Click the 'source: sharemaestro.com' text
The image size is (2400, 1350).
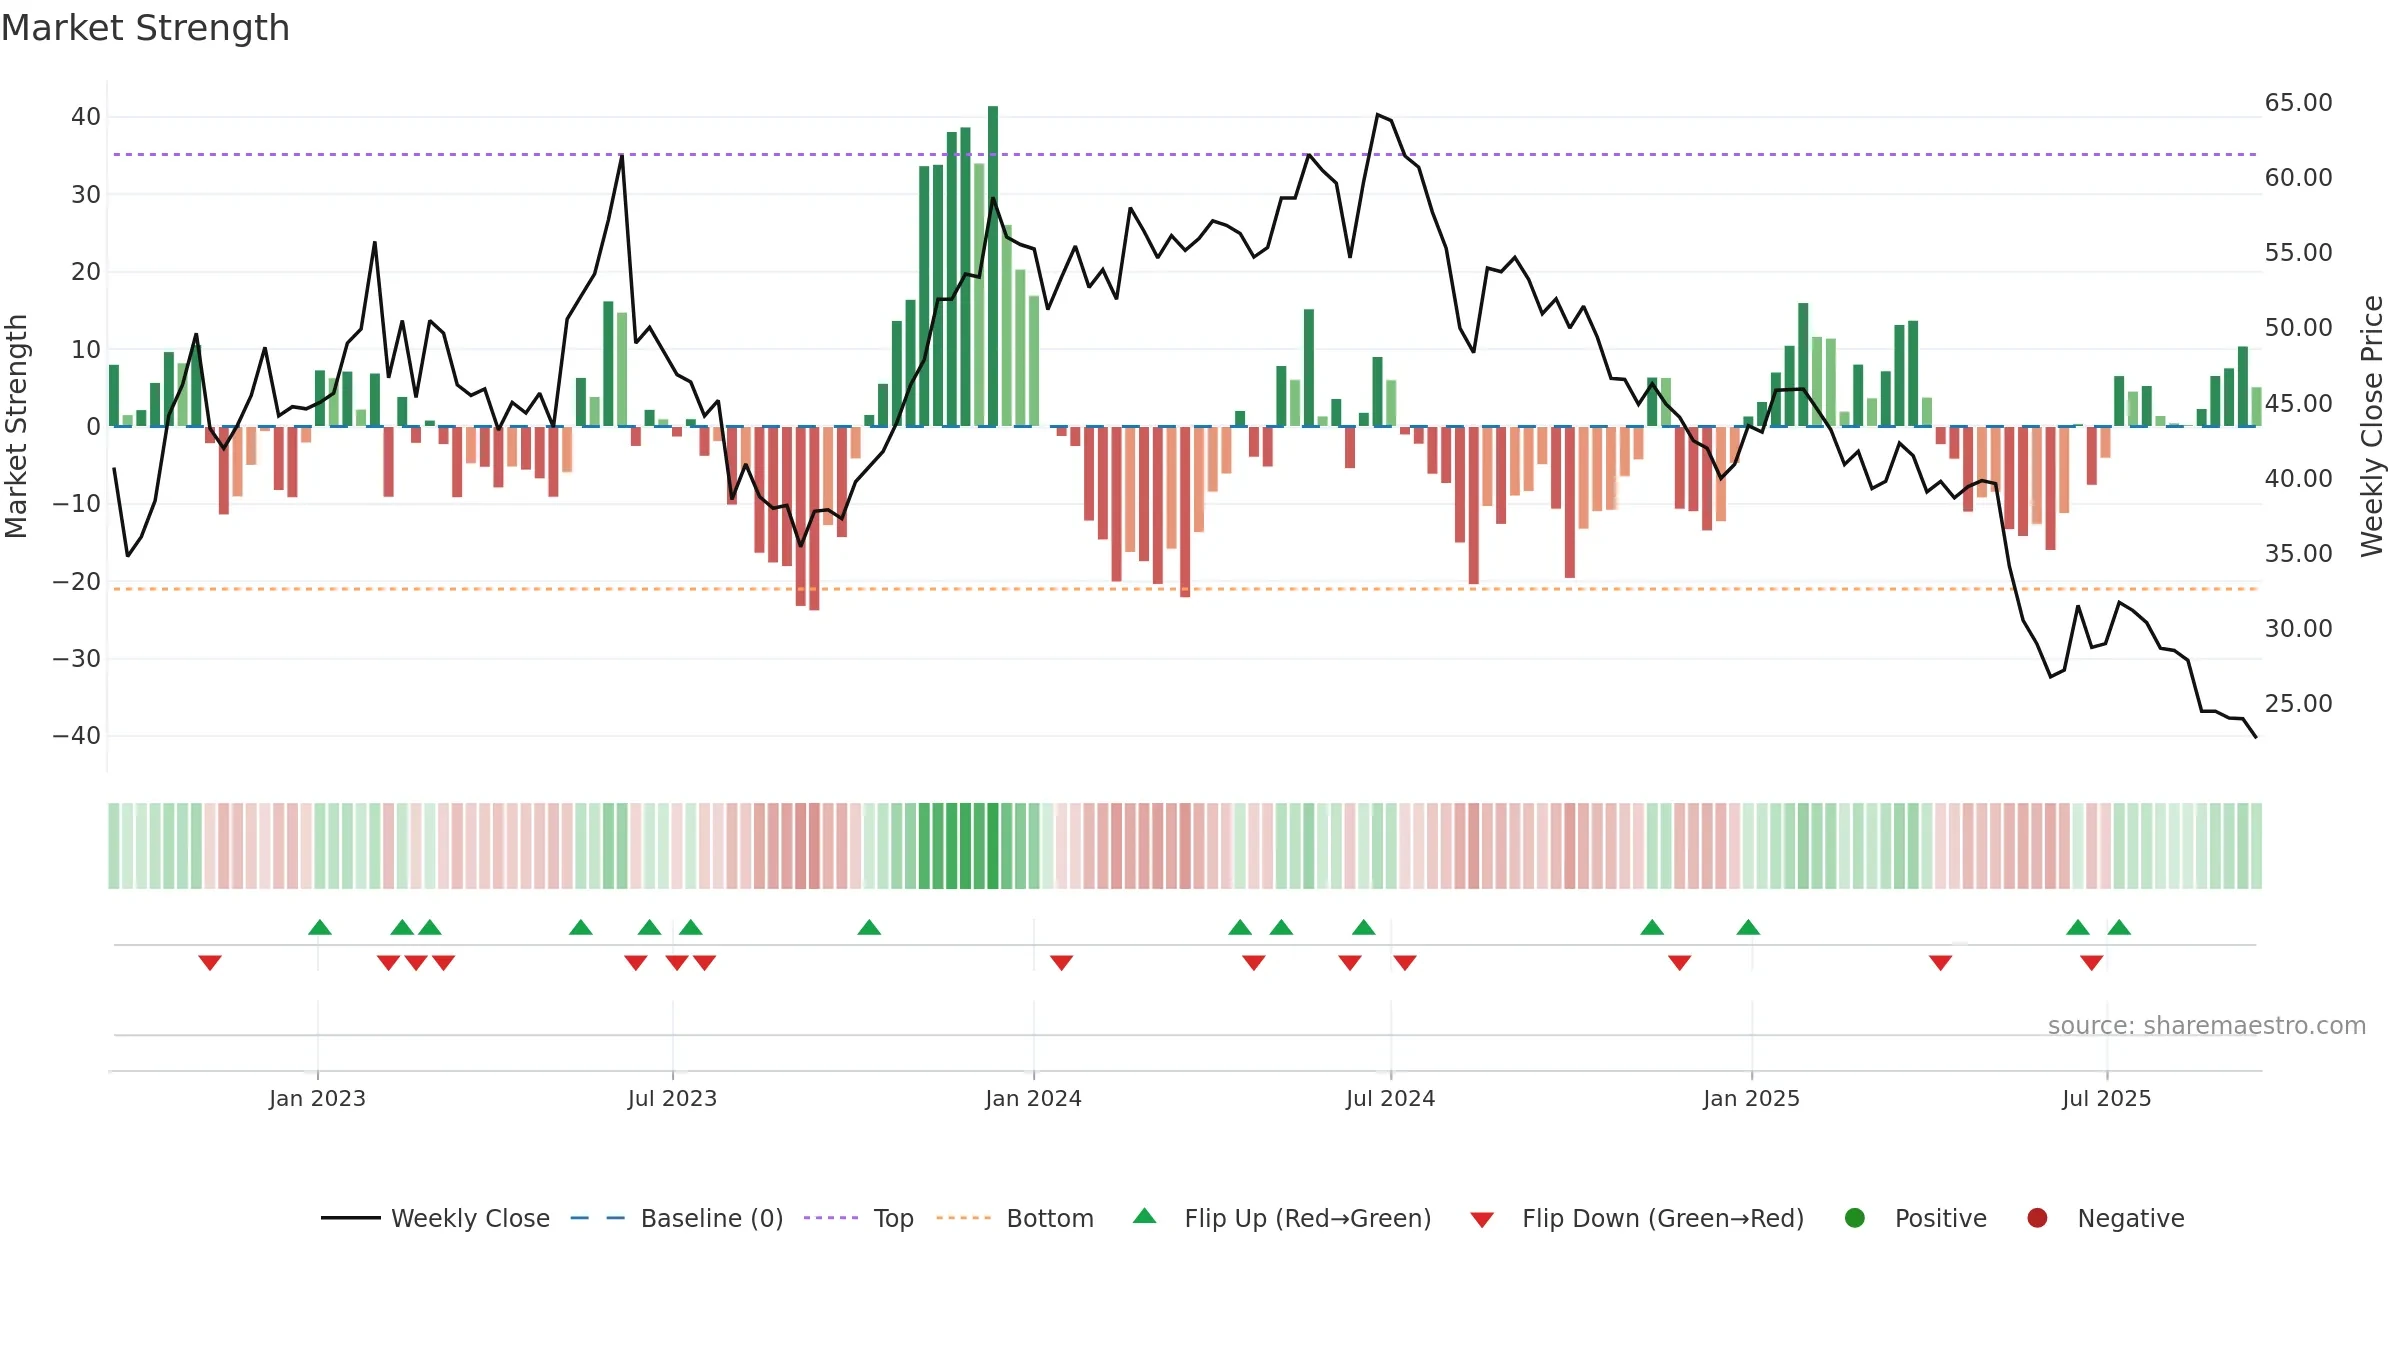2207,1026
